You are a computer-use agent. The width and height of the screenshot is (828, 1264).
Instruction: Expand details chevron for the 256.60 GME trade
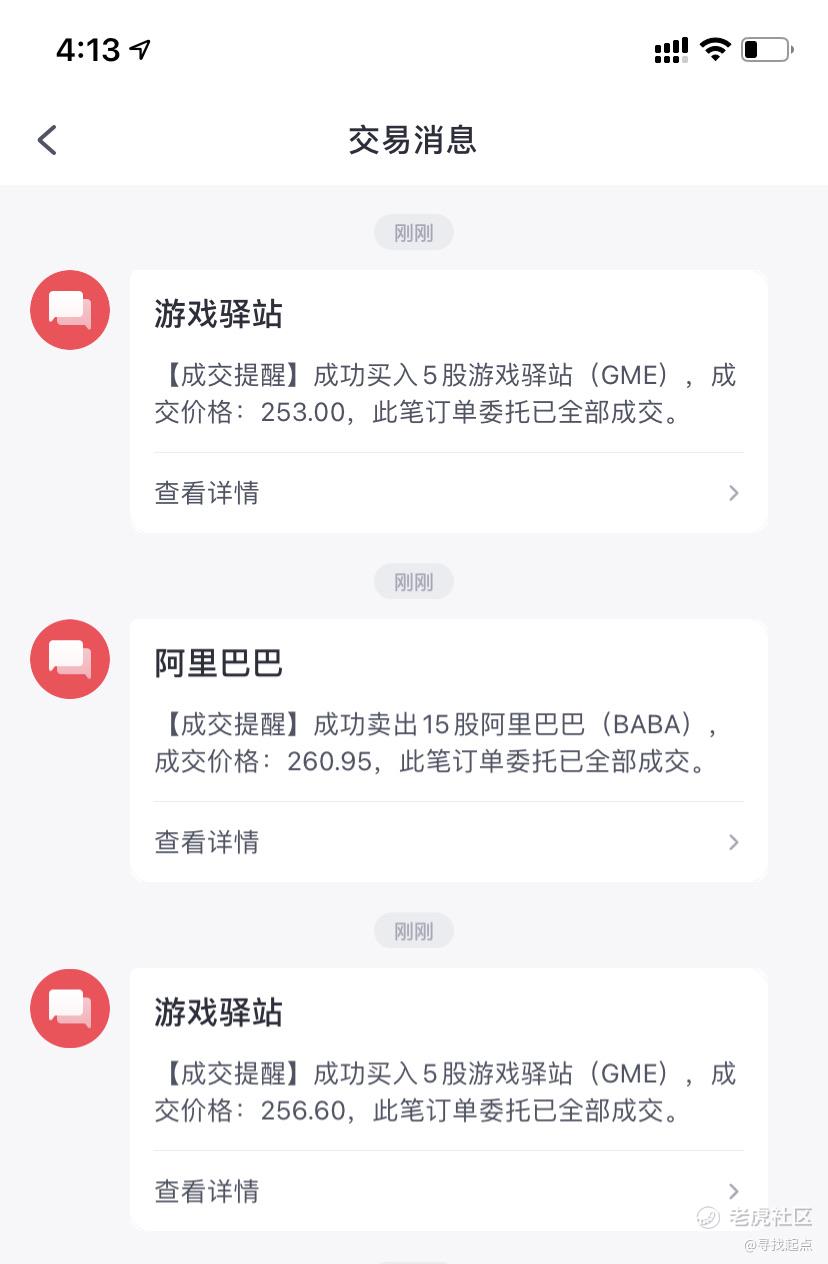pos(734,1191)
